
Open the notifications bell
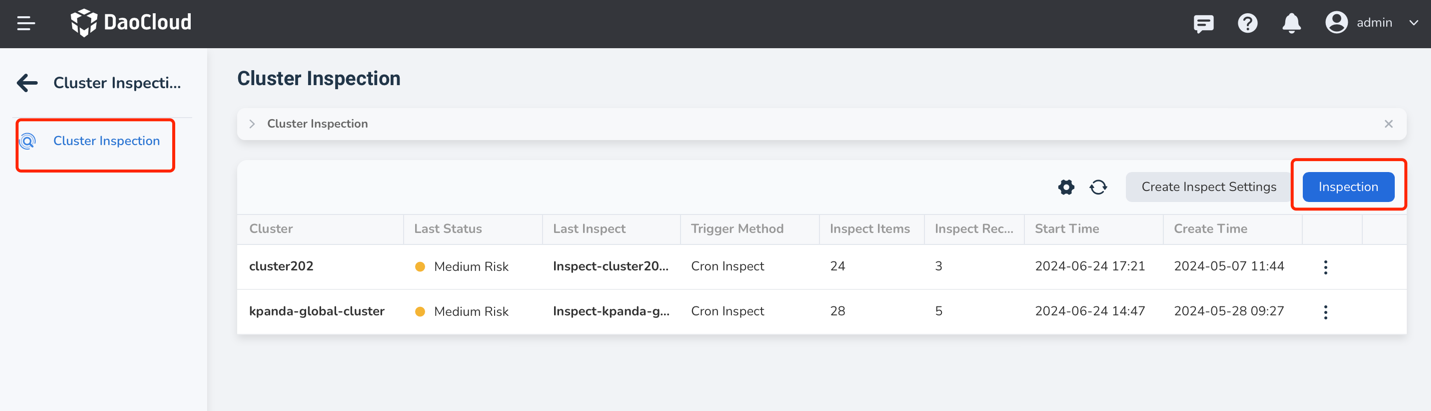pyautogui.click(x=1291, y=23)
